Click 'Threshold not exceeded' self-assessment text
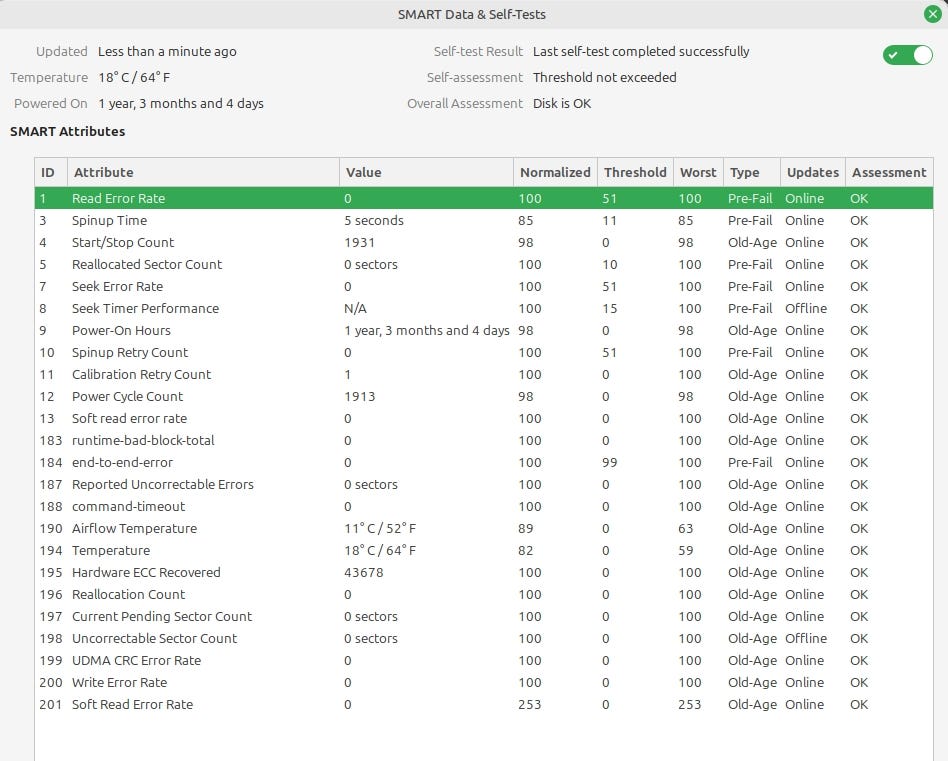948x761 pixels. tap(605, 77)
